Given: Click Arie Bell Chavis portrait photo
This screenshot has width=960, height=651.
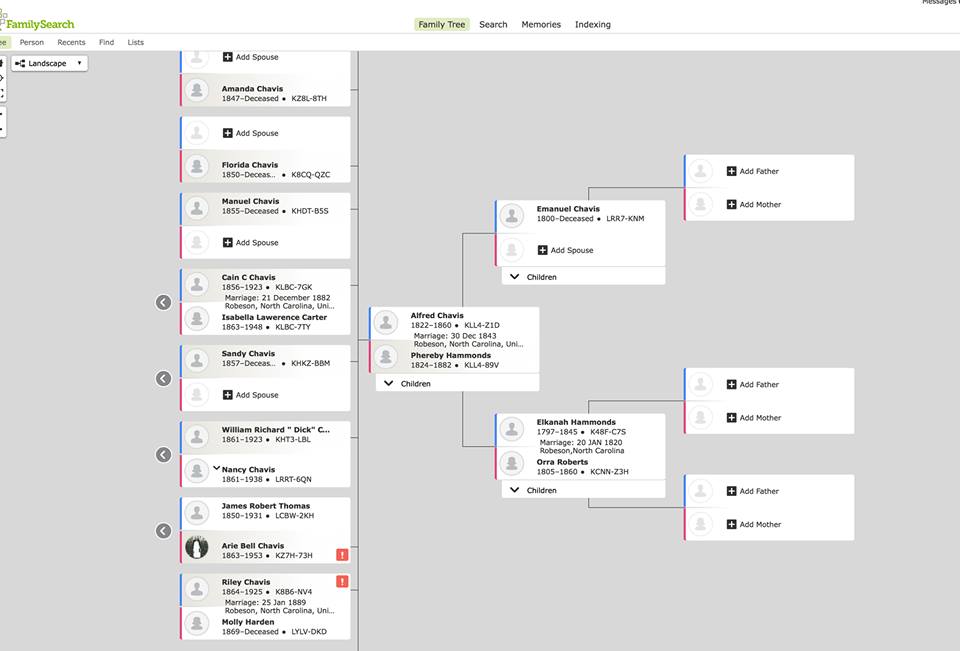Looking at the screenshot, I should (197, 547).
